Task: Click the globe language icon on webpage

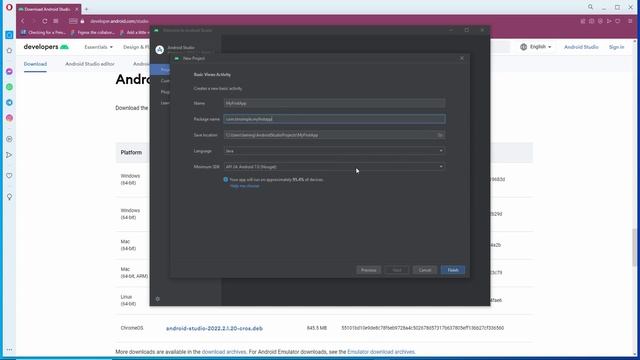Action: pyautogui.click(x=523, y=47)
